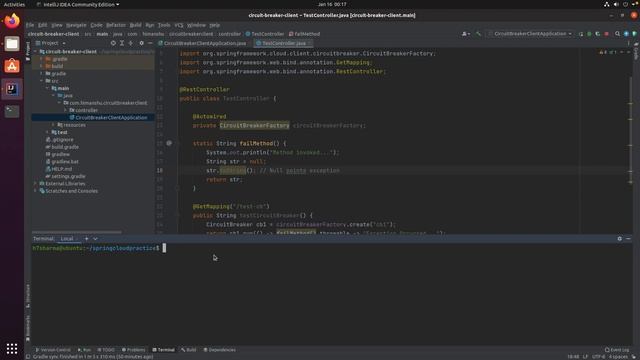Expand the controller package
This screenshot has height=360, width=640.
click(x=65, y=110)
